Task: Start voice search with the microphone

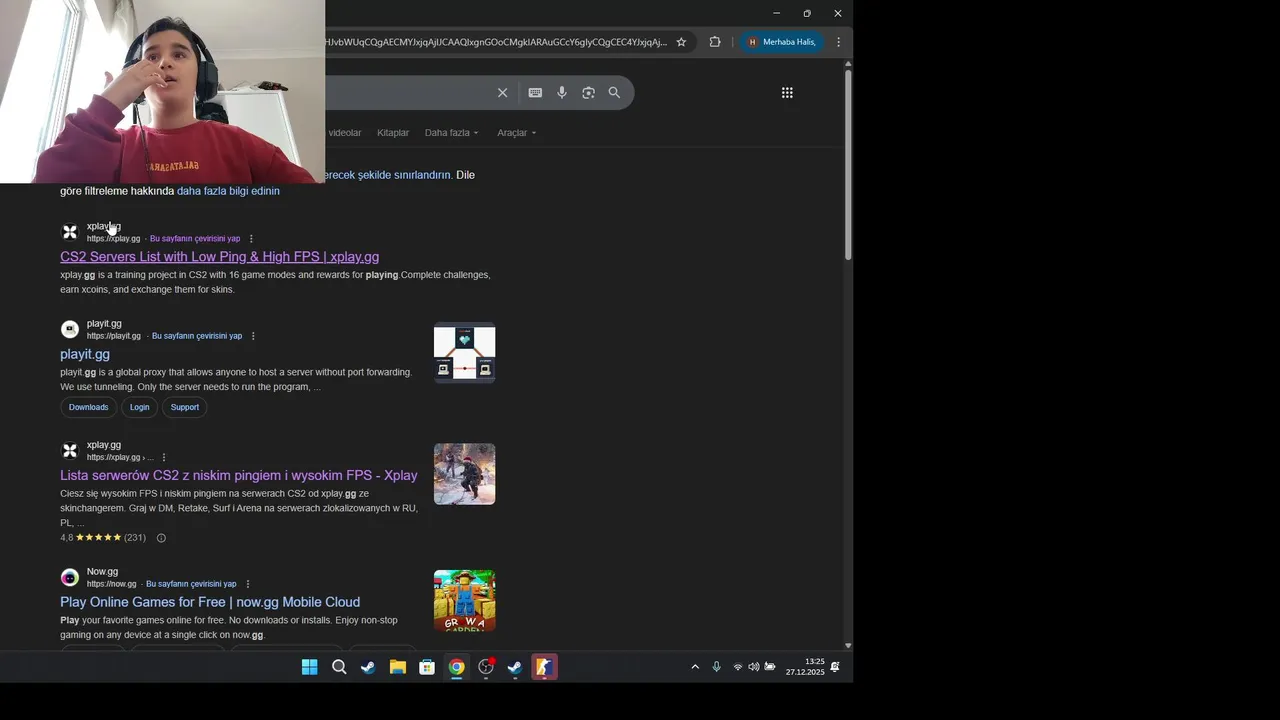Action: click(562, 93)
